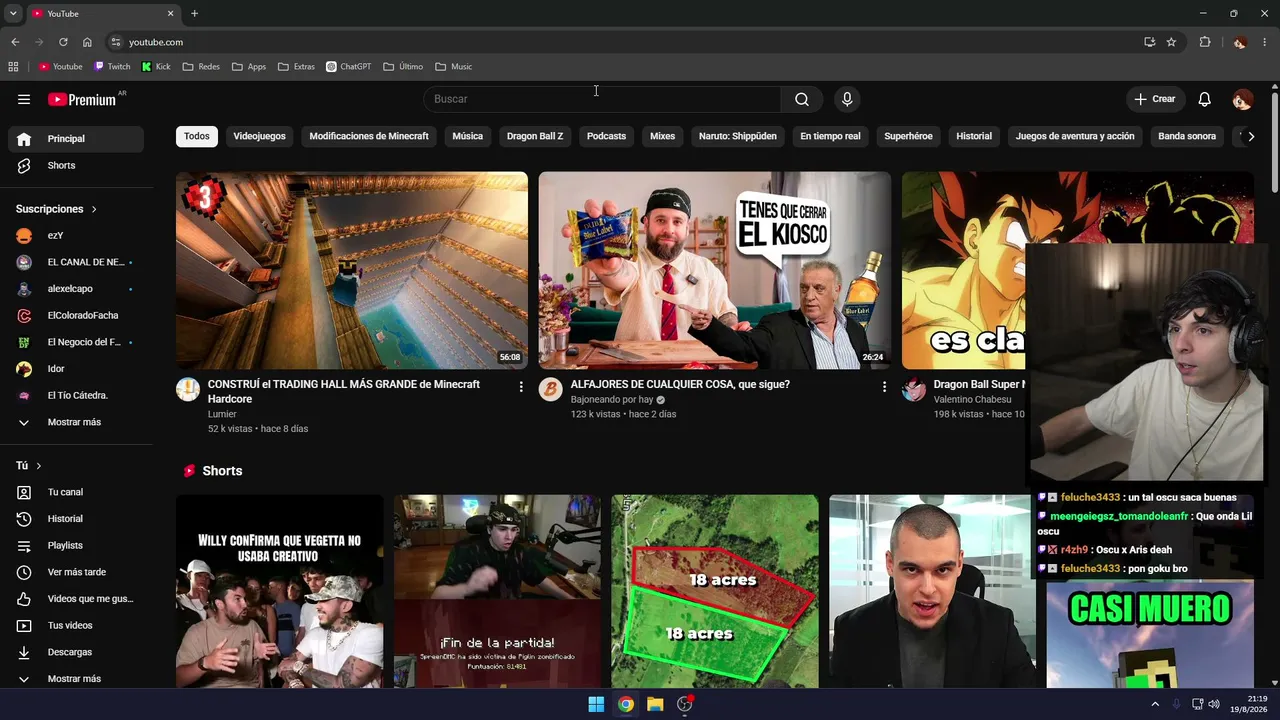Reload the page in Chrome
This screenshot has height=720, width=1280.
coord(63,42)
